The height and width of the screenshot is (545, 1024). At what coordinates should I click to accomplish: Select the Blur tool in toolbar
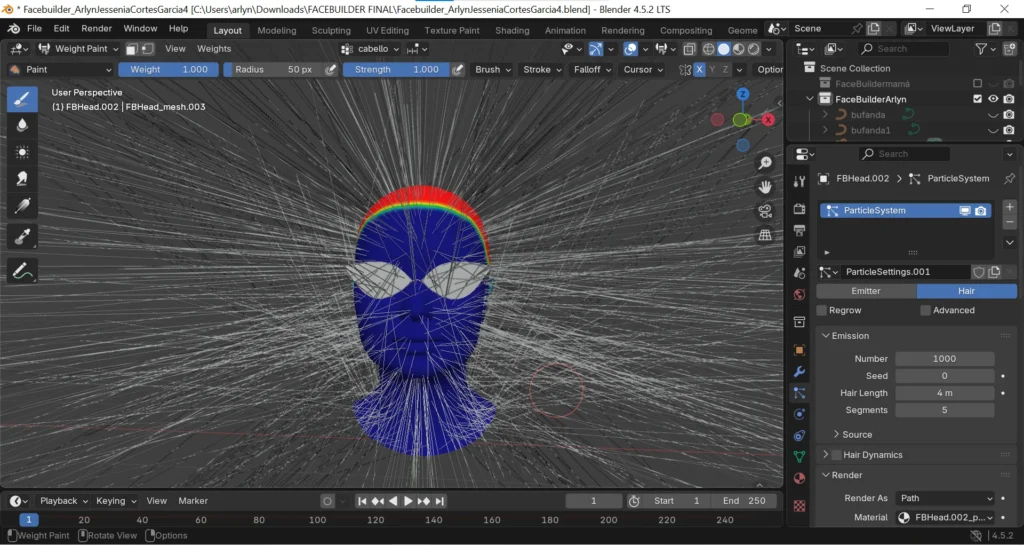[x=22, y=125]
